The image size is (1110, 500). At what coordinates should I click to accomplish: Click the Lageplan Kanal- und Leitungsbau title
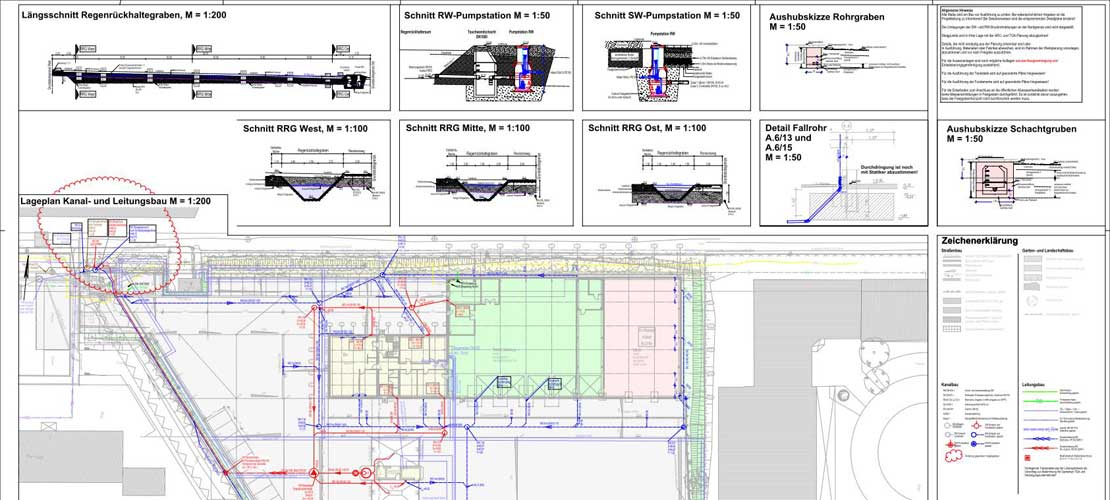pyautogui.click(x=115, y=202)
